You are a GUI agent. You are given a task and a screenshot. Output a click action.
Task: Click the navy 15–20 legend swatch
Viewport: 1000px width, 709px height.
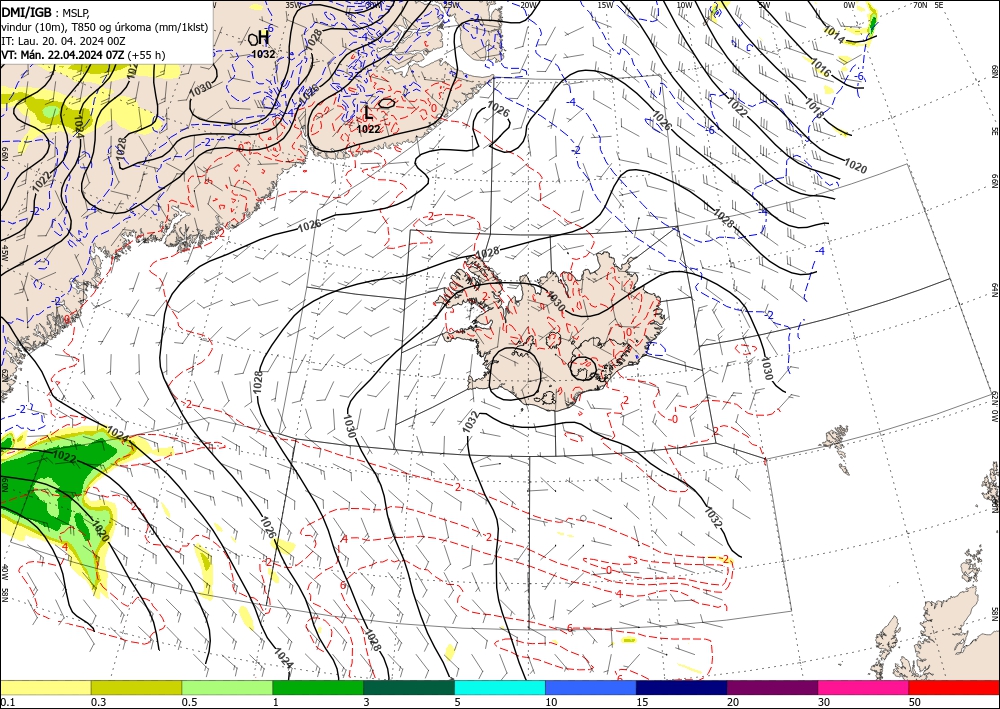coord(682,687)
